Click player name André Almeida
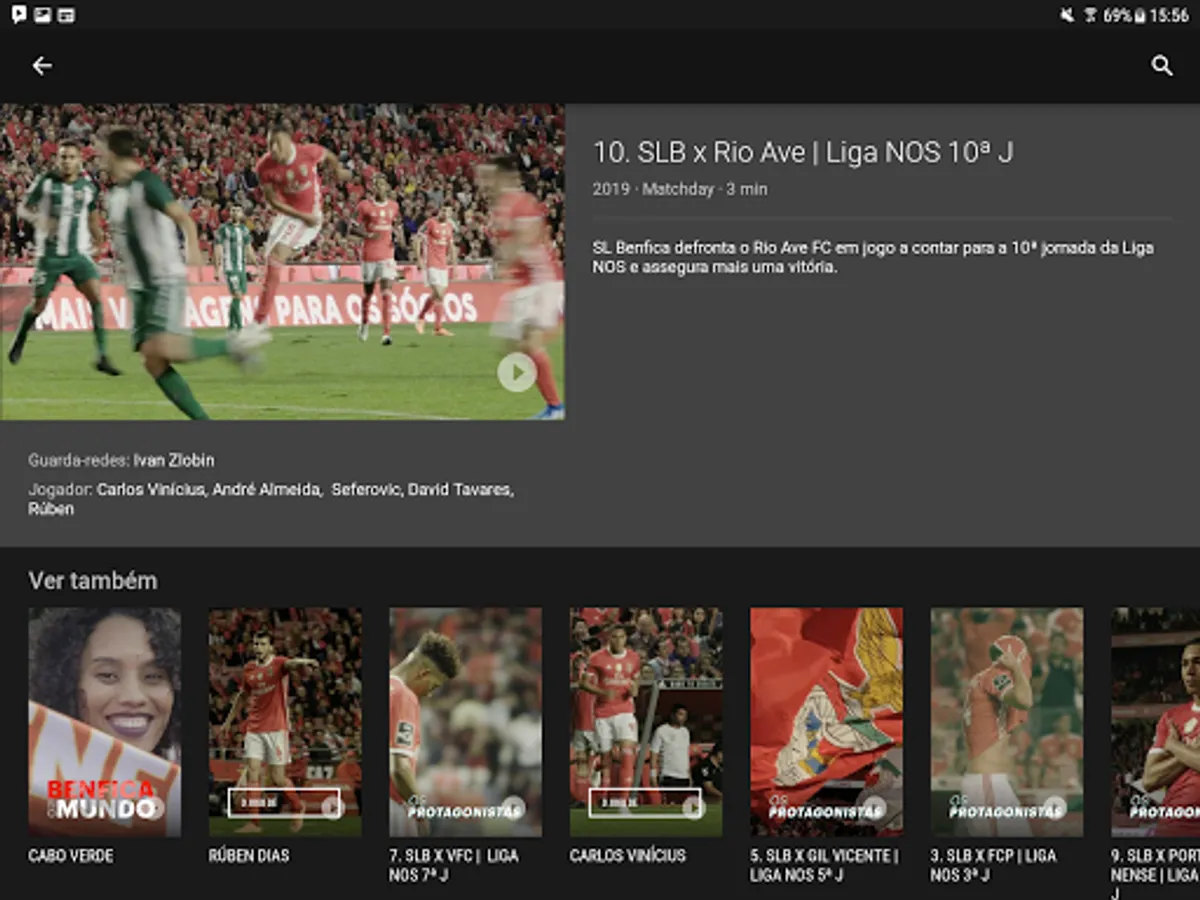The image size is (1200, 900). tap(266, 490)
